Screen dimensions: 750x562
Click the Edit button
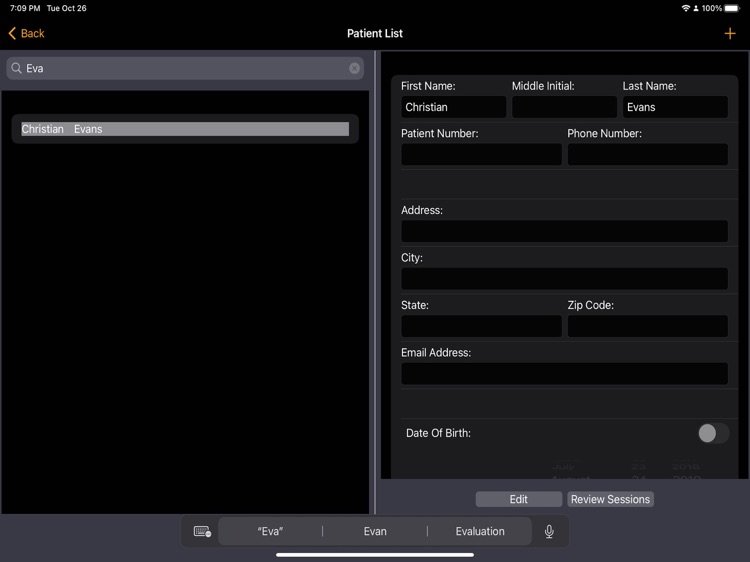518,499
